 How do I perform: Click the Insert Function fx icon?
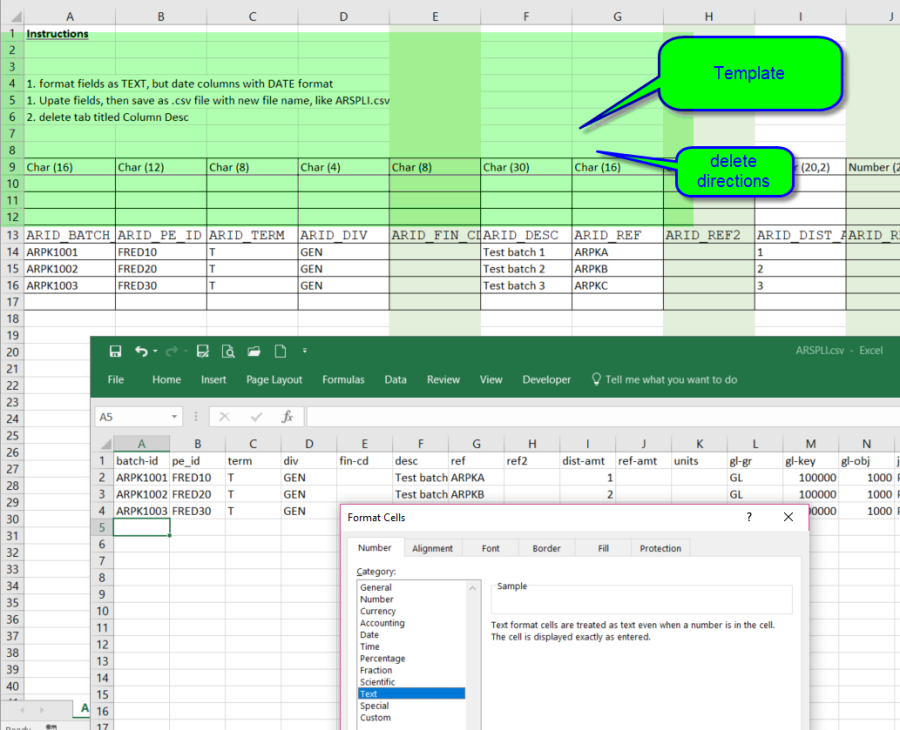(289, 414)
